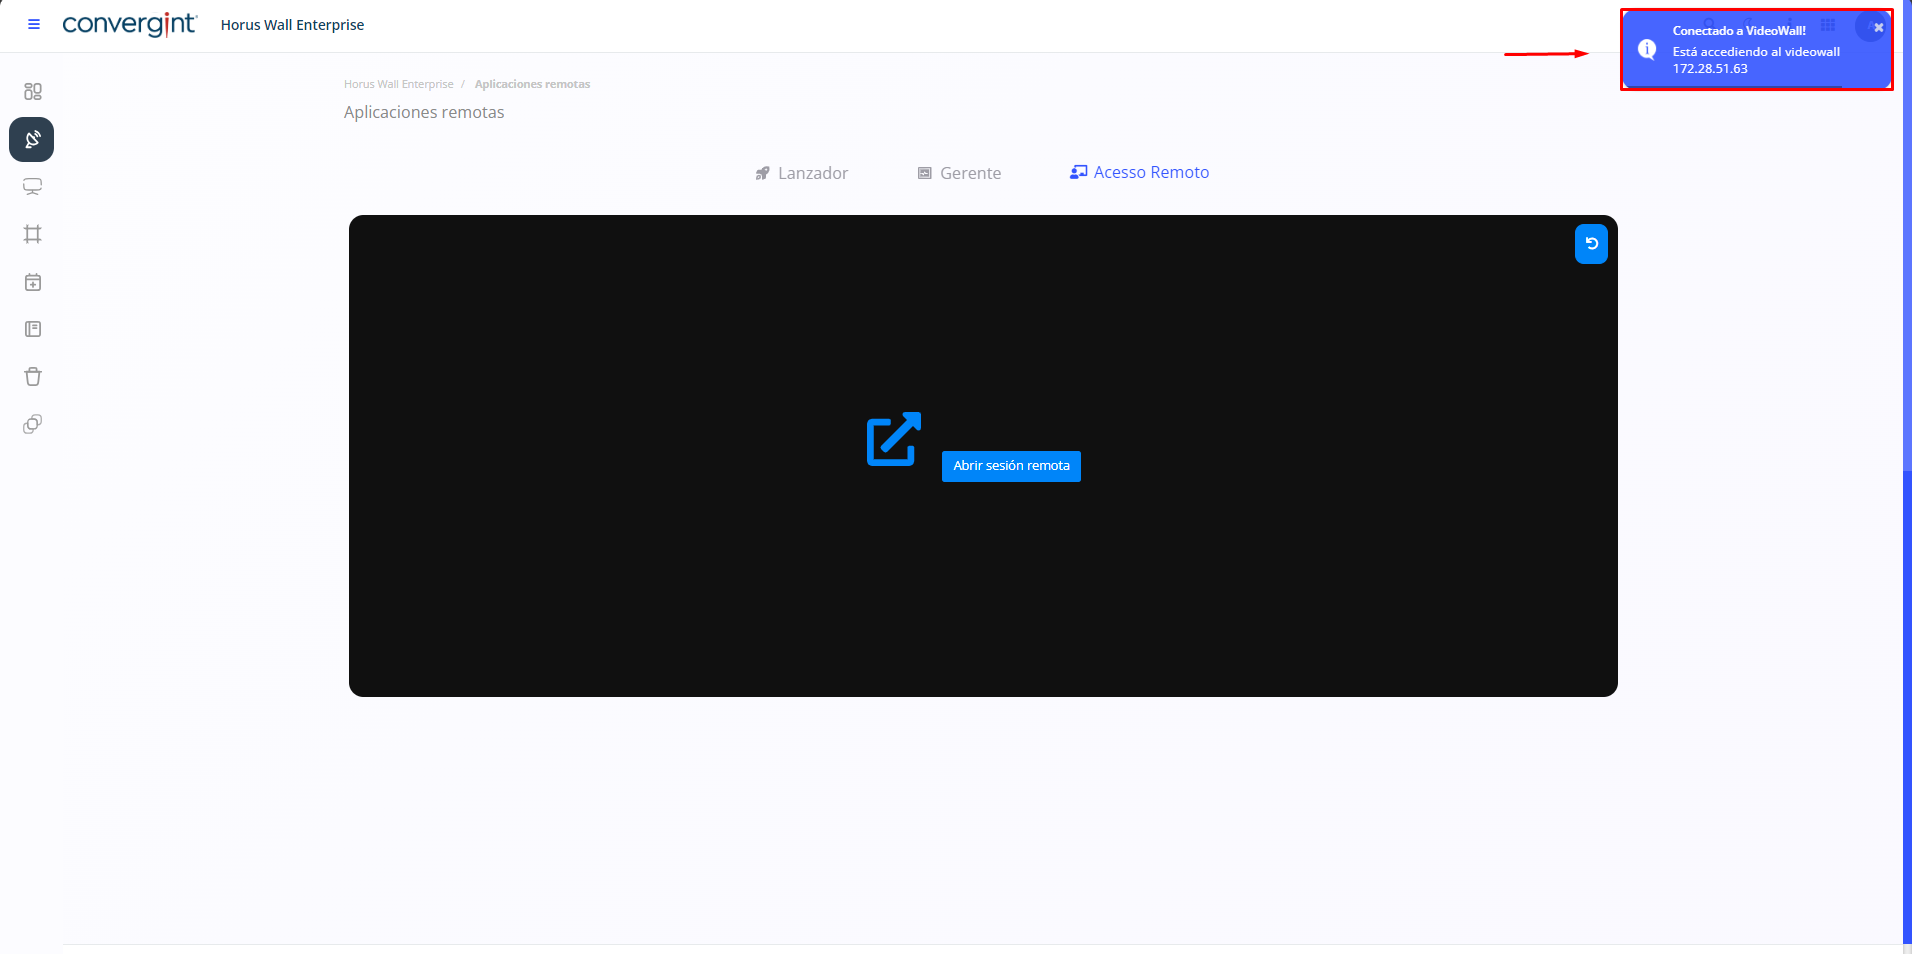Select the satellite dish remote applications icon
This screenshot has width=1912, height=954.
32,140
